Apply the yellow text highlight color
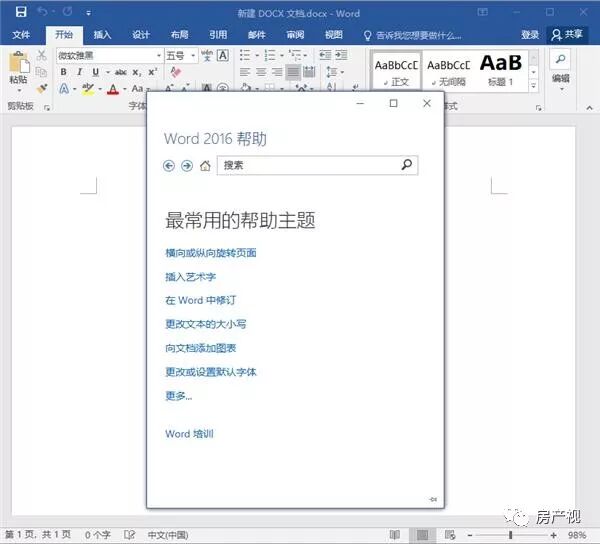The width and height of the screenshot is (600, 544). [88, 89]
